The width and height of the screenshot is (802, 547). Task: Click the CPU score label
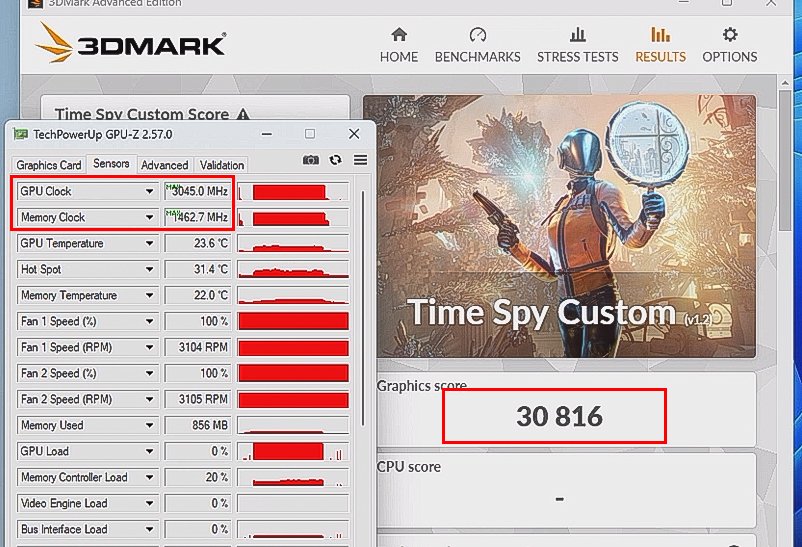click(409, 467)
